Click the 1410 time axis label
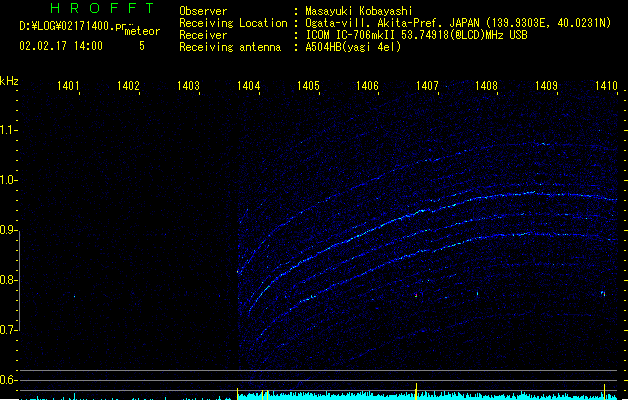Viewport: 629px width, 400px height. click(606, 86)
